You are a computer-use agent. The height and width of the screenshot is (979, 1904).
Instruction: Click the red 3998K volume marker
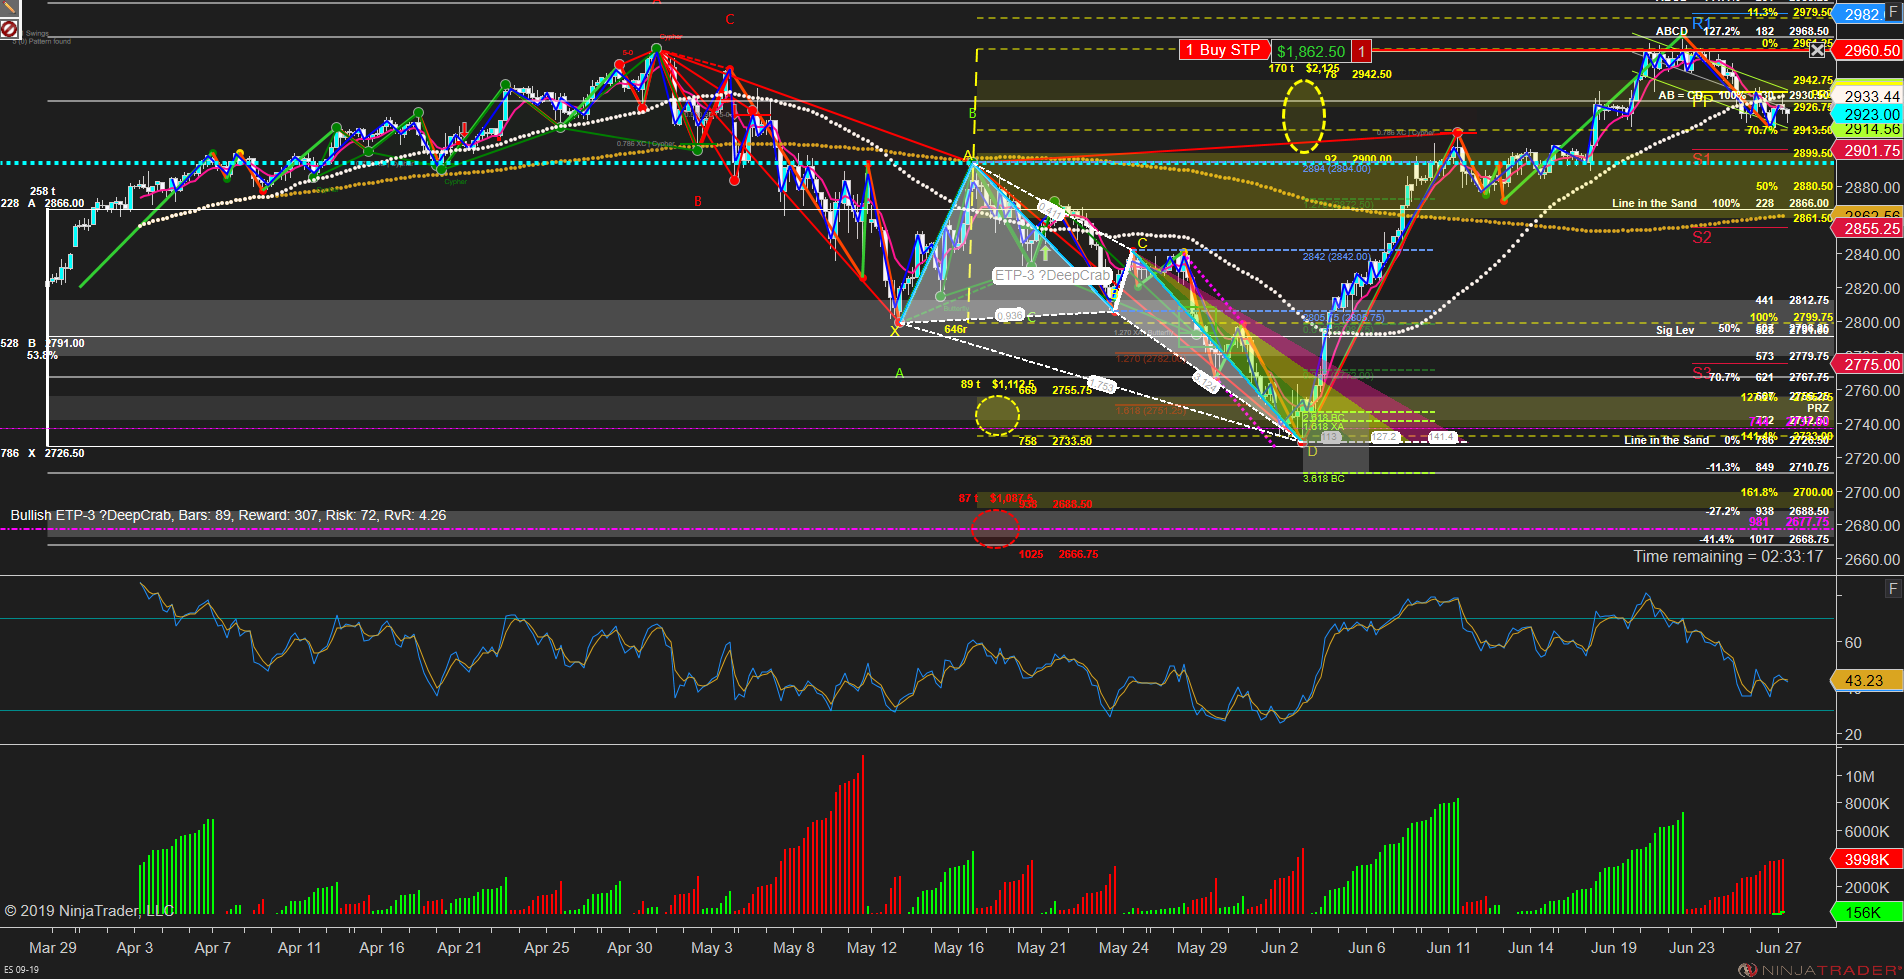1866,859
